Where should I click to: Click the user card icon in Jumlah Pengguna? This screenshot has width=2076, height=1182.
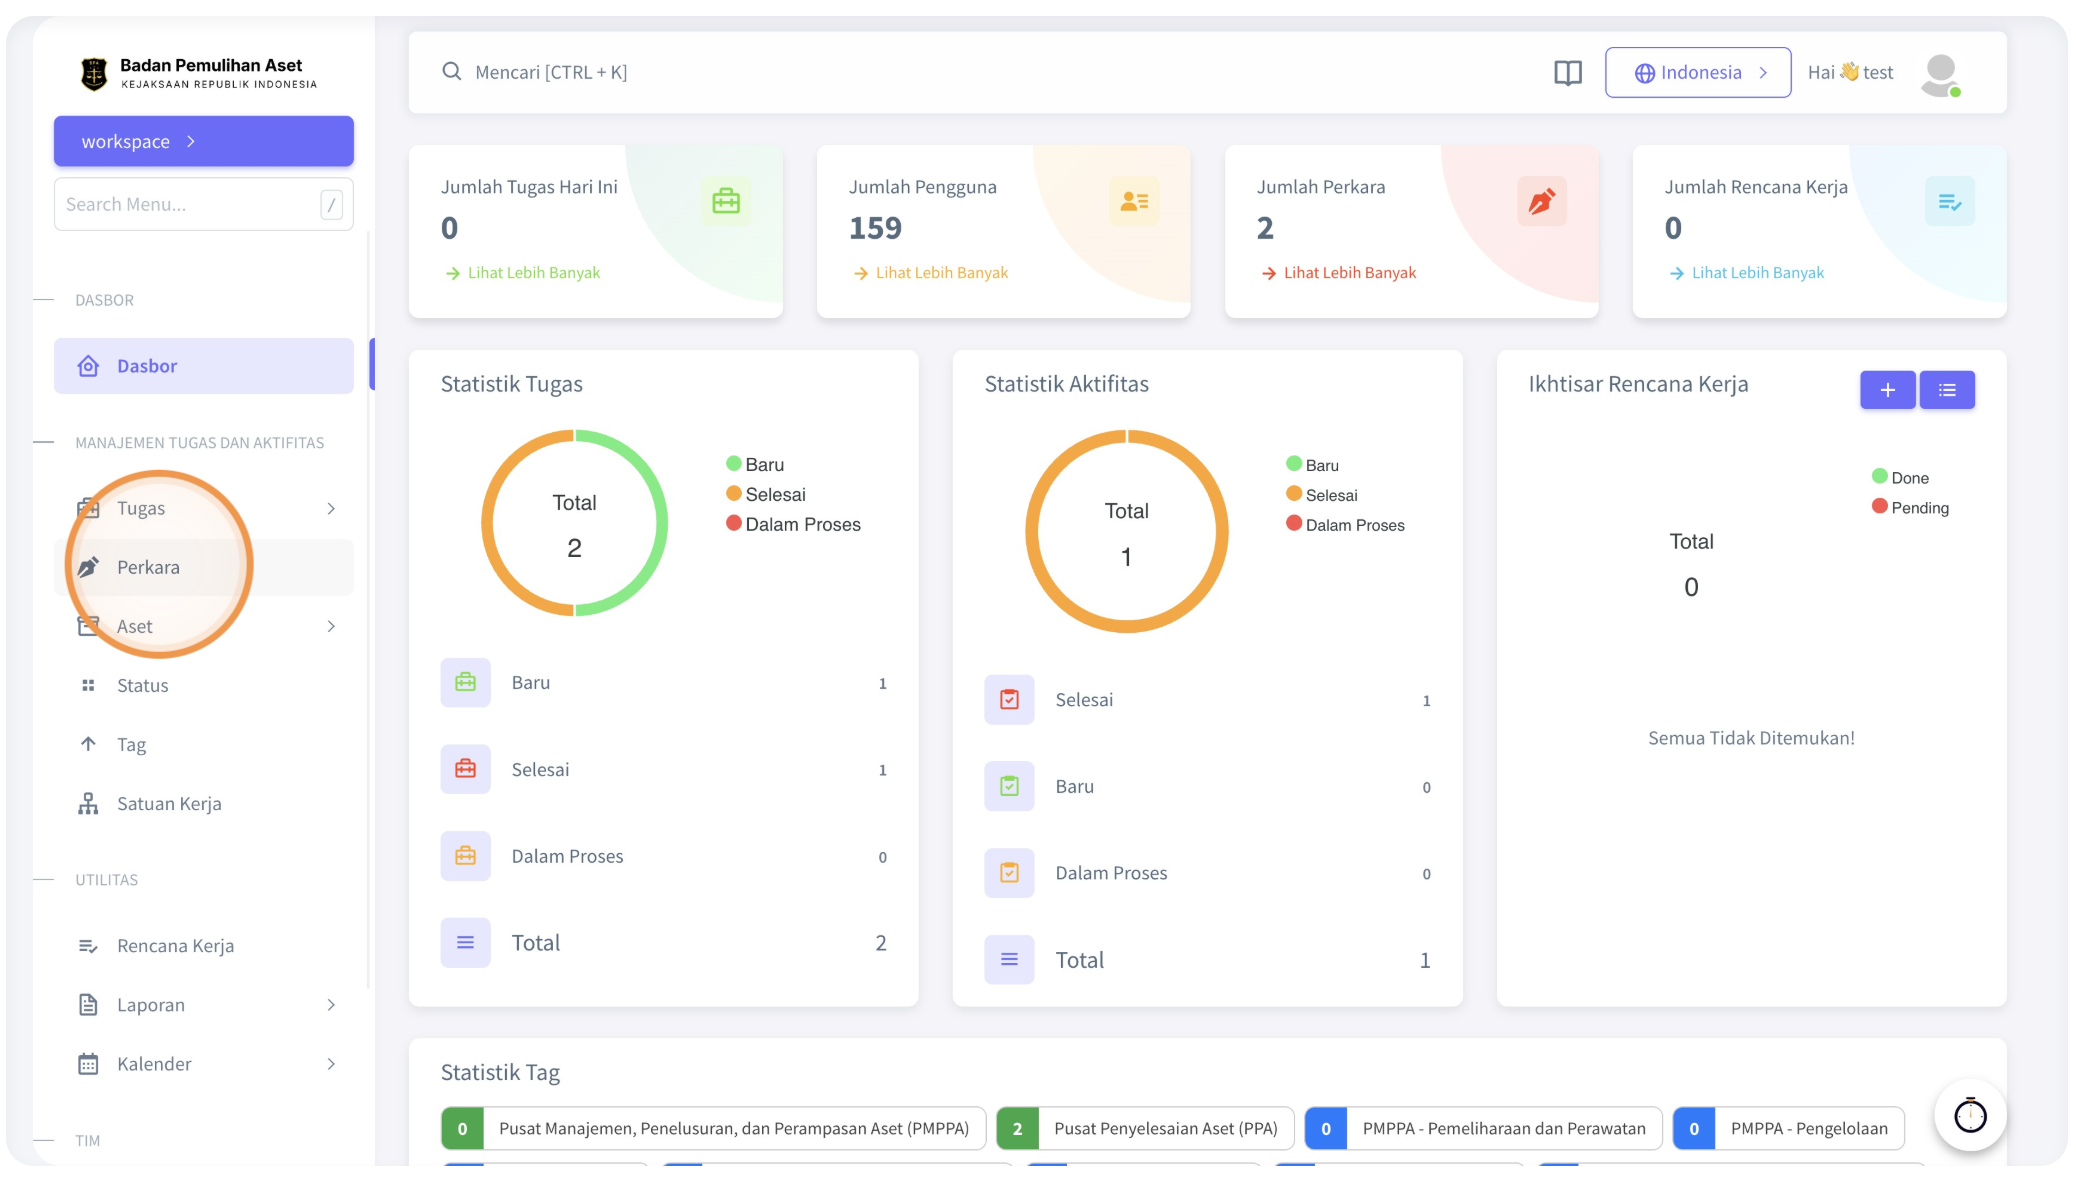[1134, 201]
